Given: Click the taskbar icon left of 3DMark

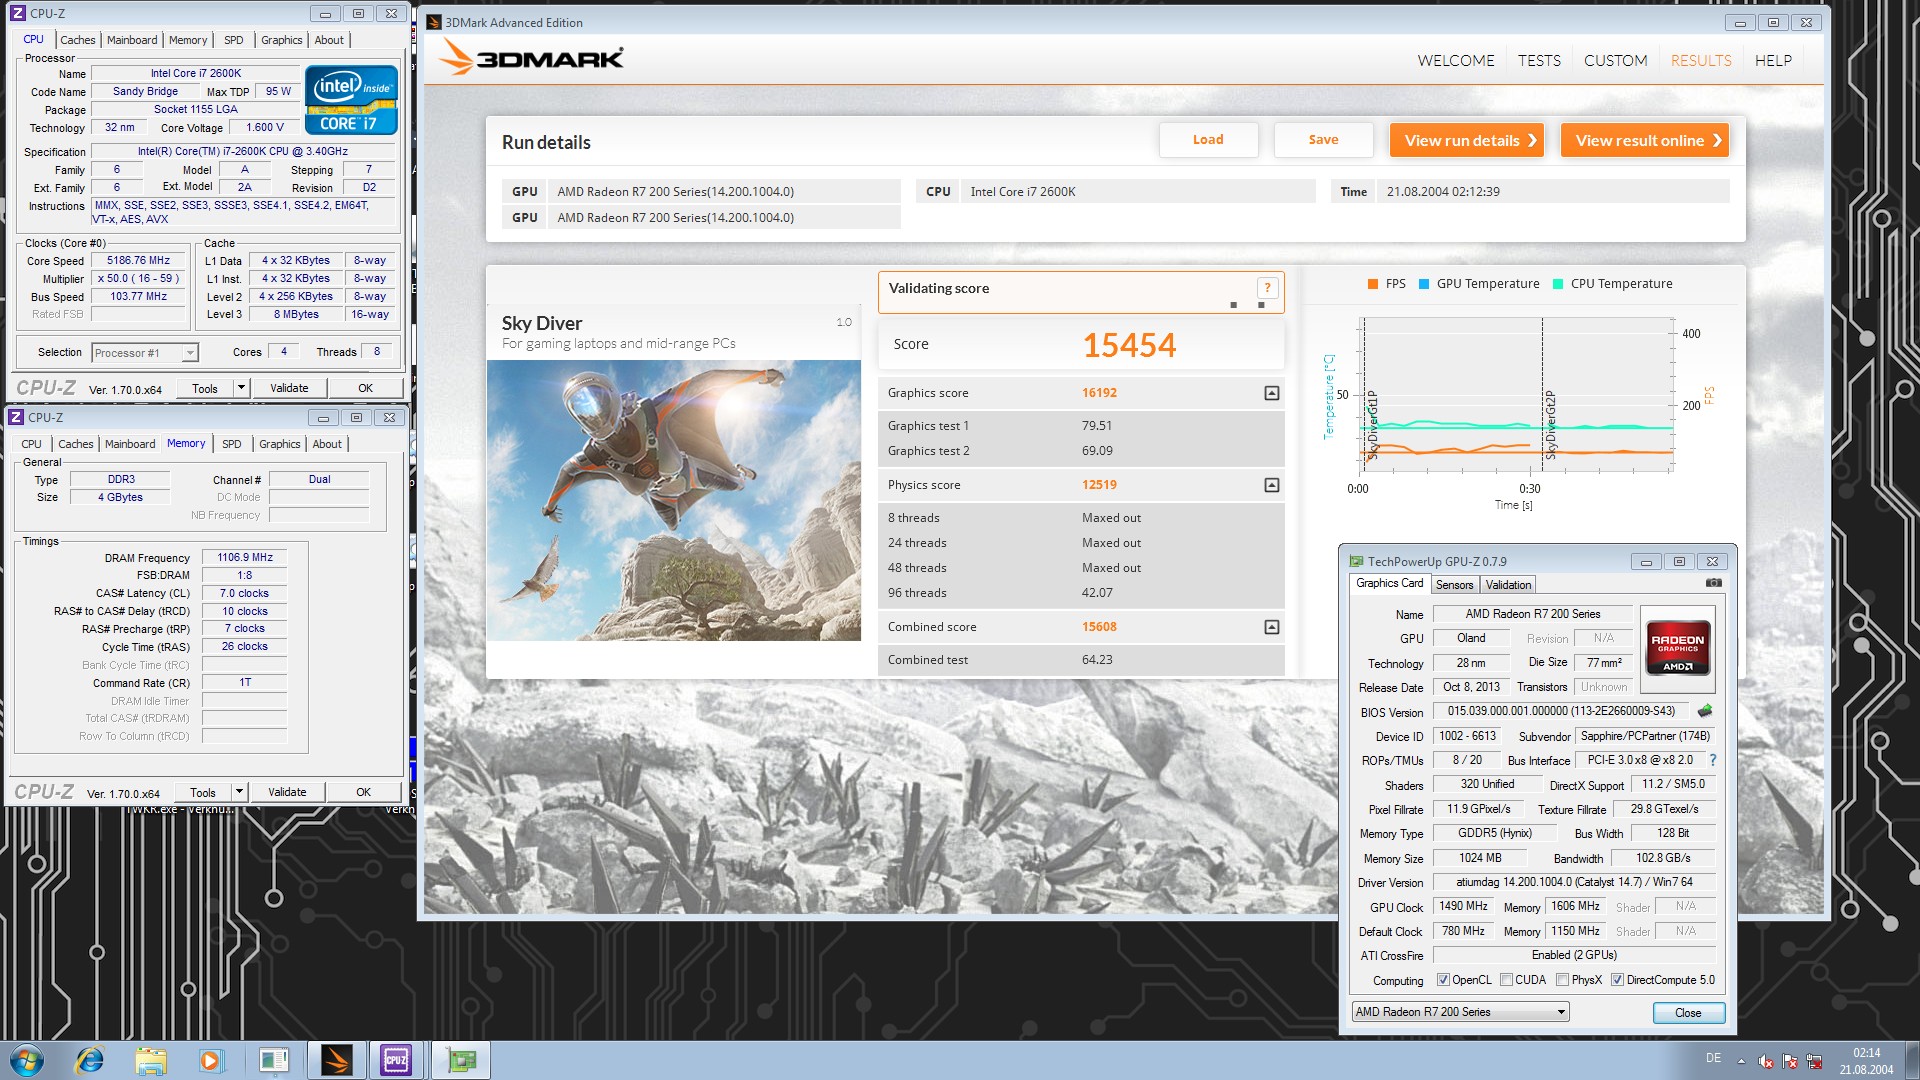Looking at the screenshot, I should (x=273, y=1060).
